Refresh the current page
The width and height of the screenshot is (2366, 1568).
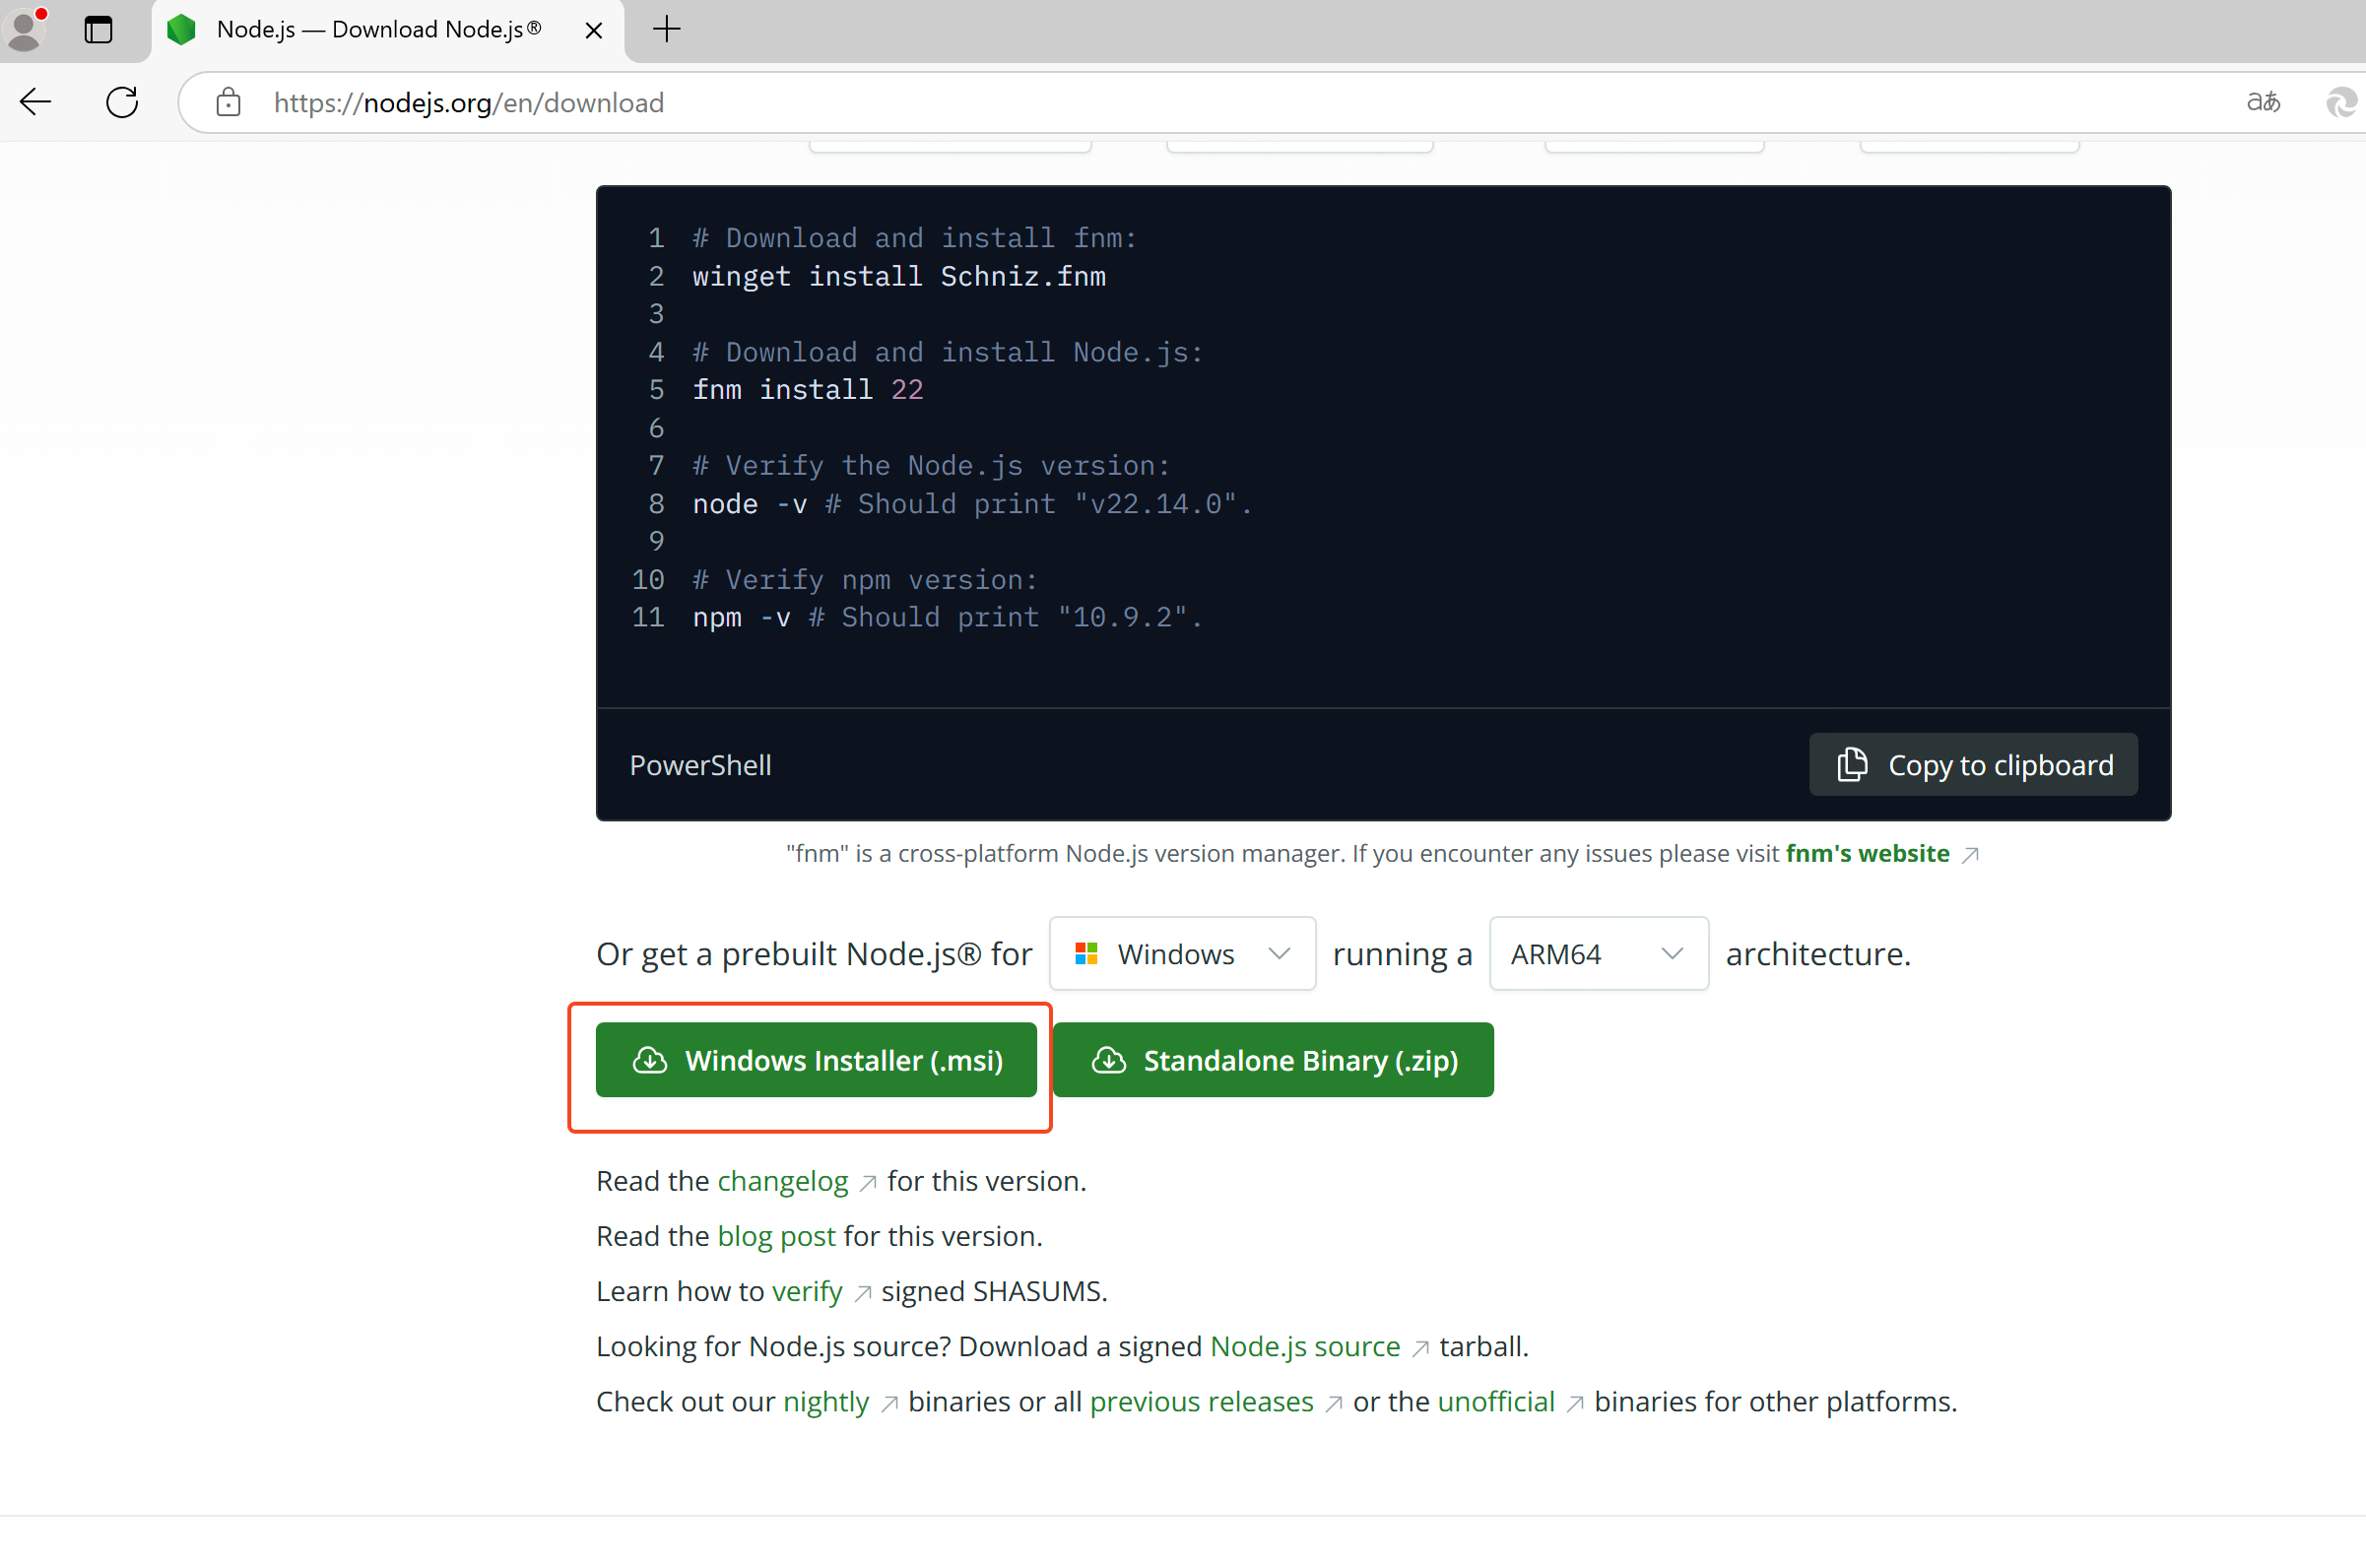[122, 102]
